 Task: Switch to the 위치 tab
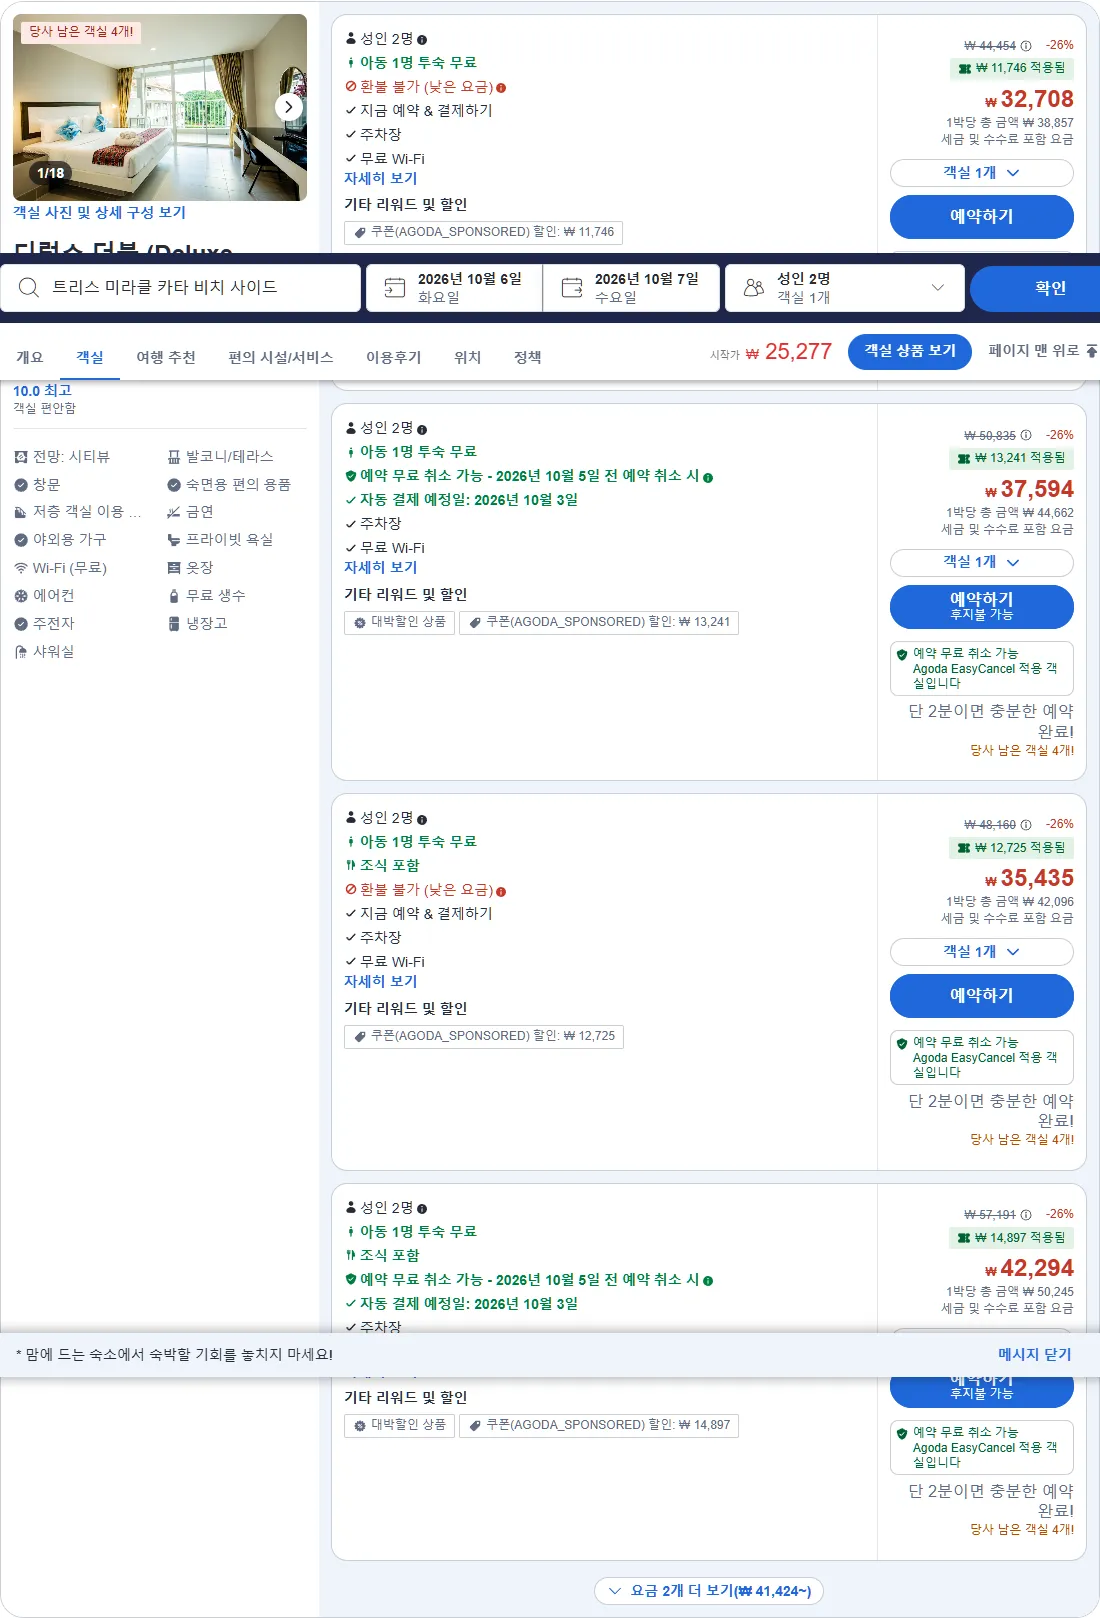tap(468, 357)
